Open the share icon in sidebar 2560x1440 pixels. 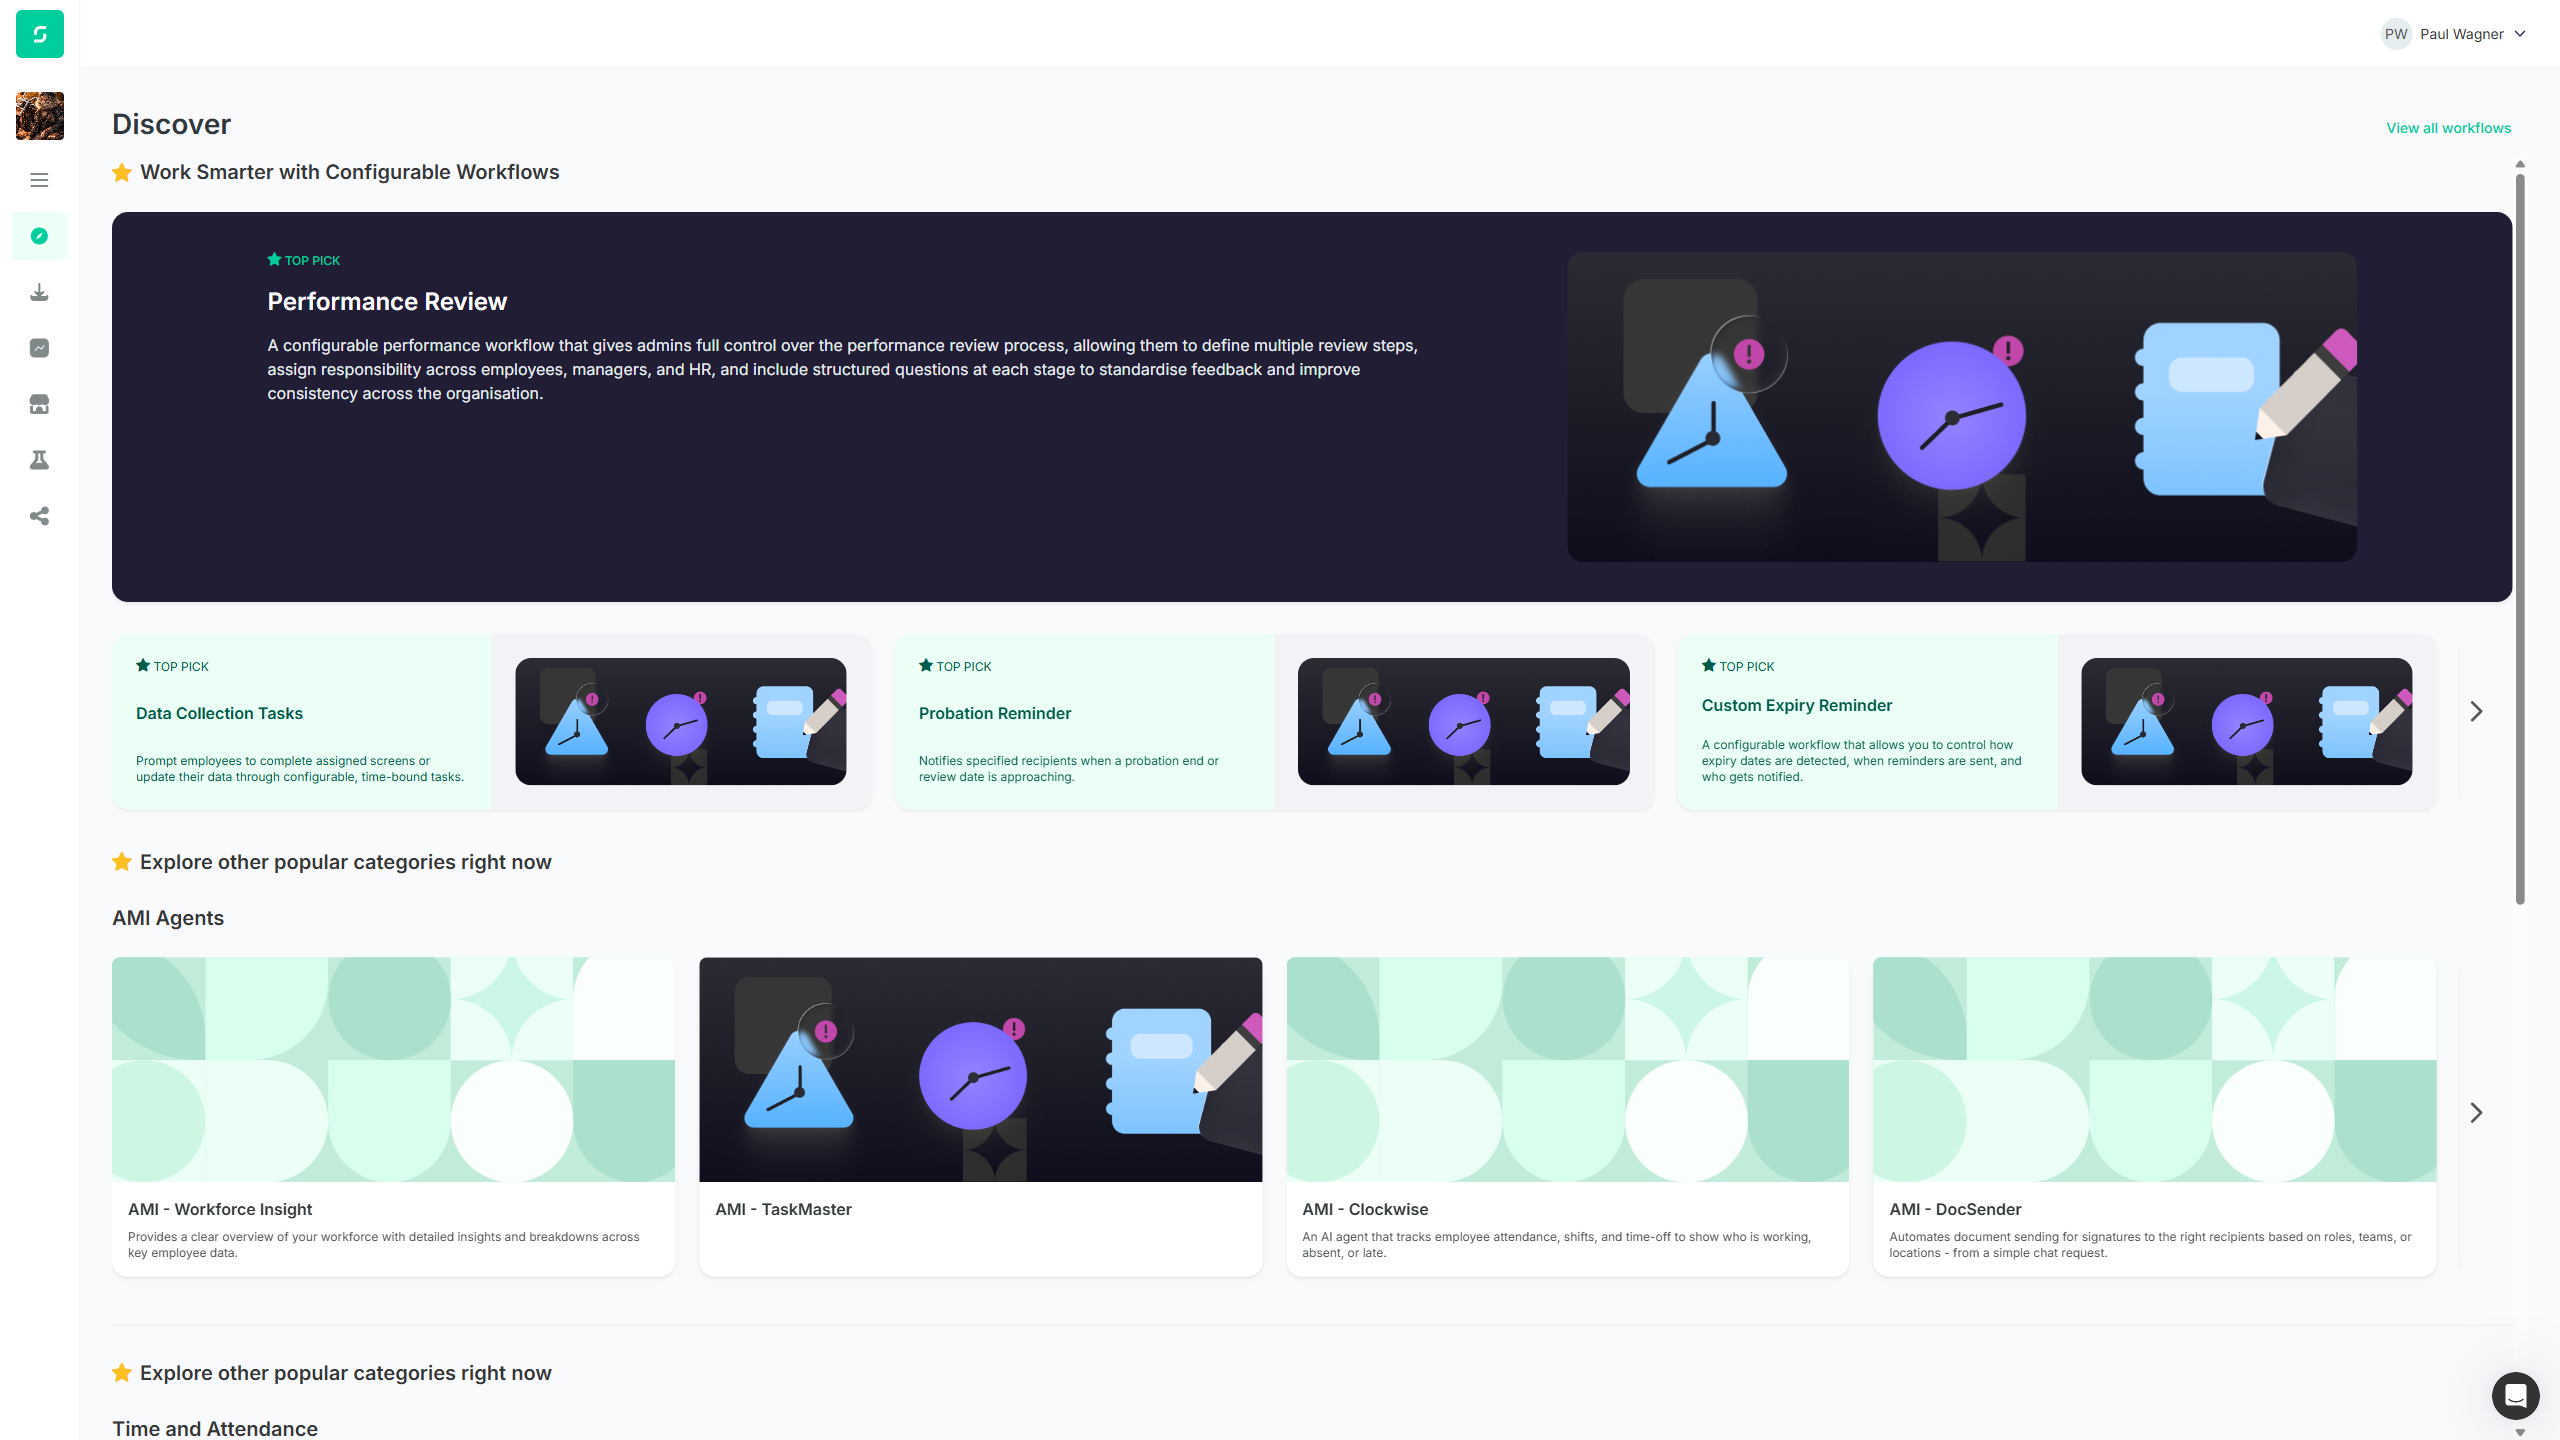click(39, 516)
